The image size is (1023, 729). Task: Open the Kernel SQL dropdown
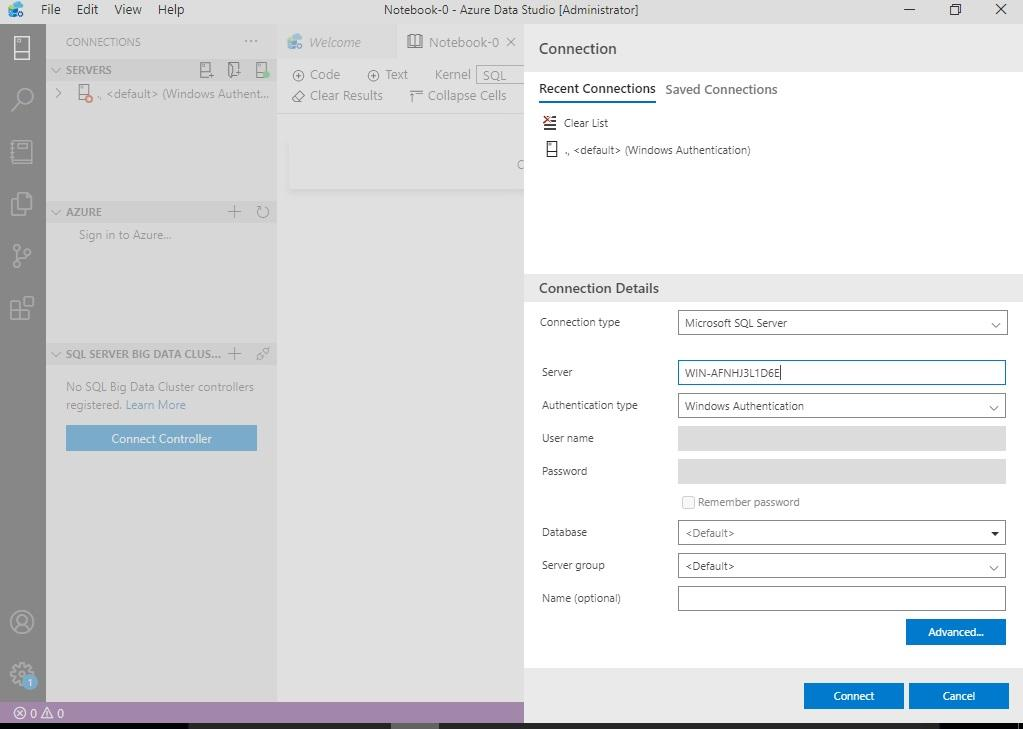500,75
